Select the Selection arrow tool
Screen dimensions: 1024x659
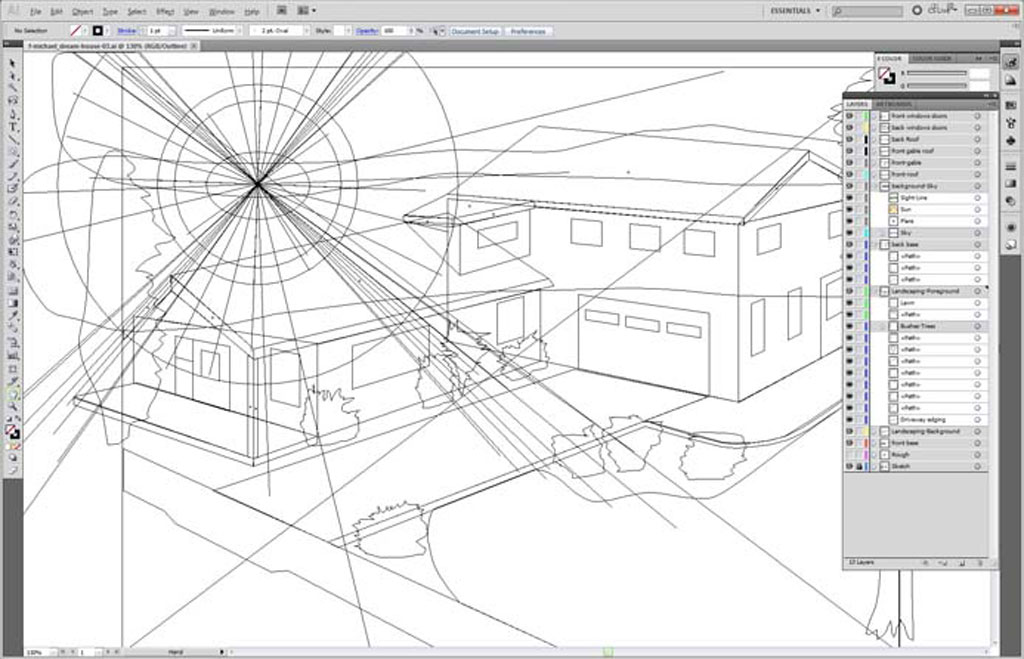pos(12,63)
